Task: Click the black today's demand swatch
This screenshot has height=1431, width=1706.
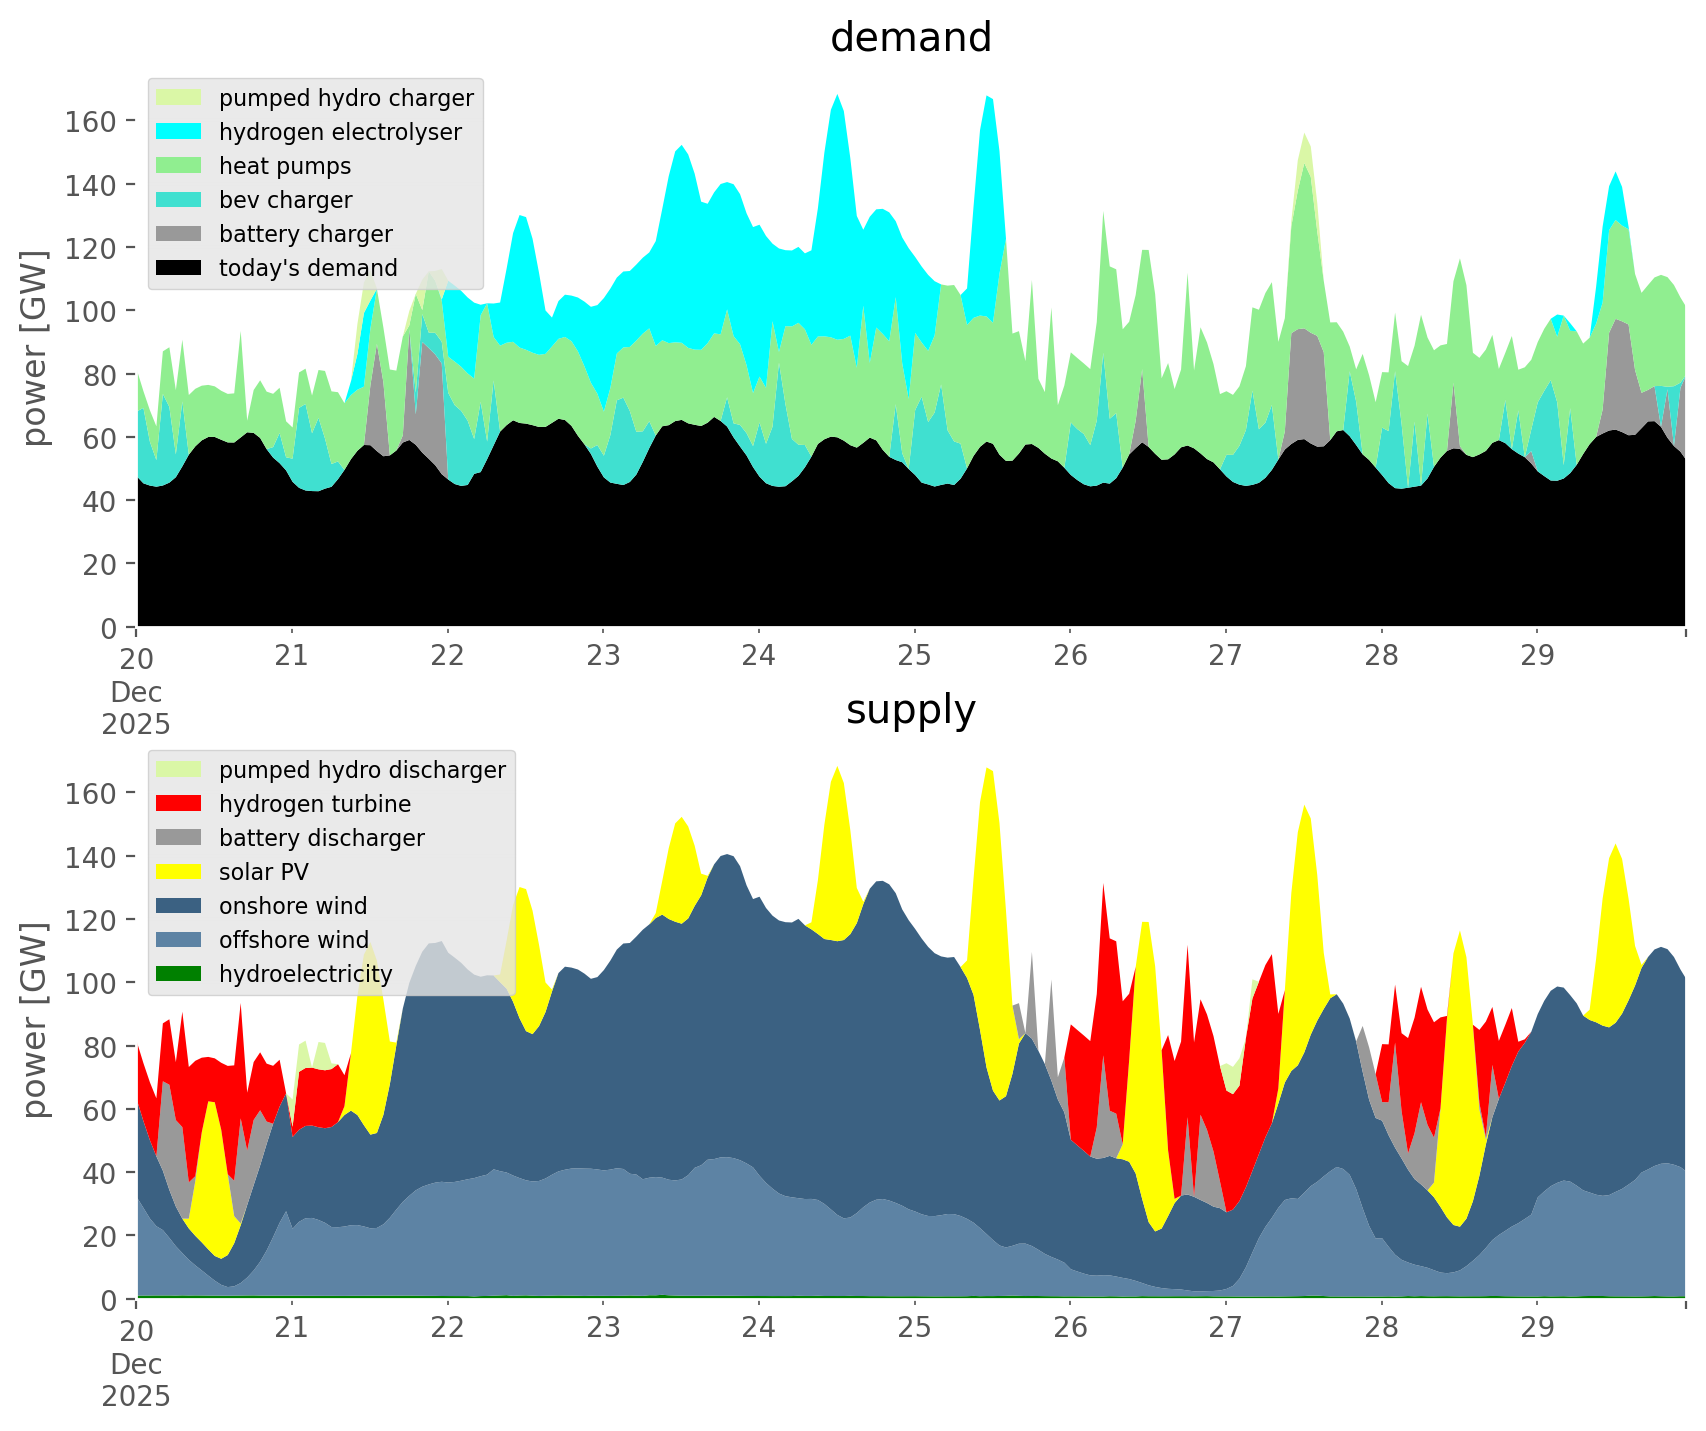Action: pyautogui.click(x=180, y=268)
